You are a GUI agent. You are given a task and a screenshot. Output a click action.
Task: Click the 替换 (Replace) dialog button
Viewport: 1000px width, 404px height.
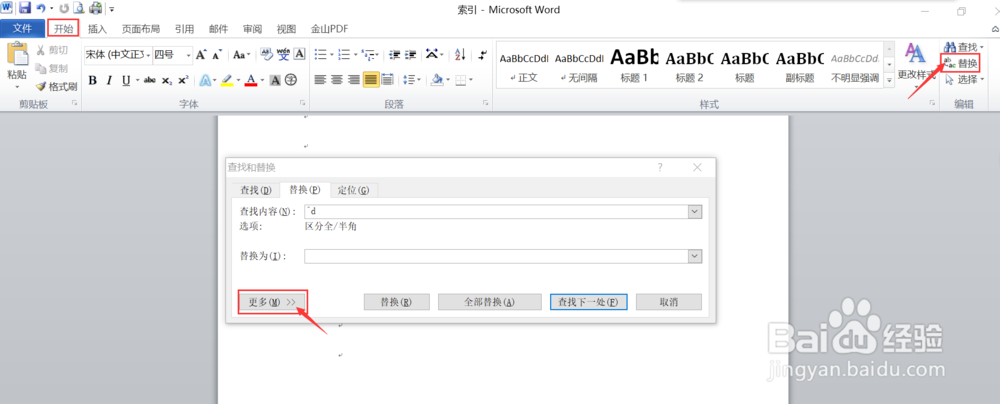tap(396, 302)
